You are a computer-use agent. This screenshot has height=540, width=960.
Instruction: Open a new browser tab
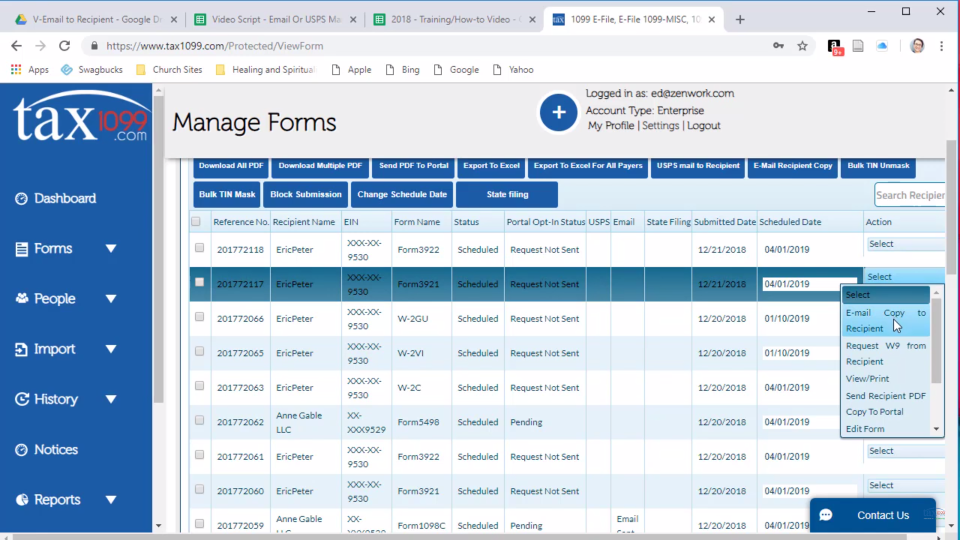(740, 20)
